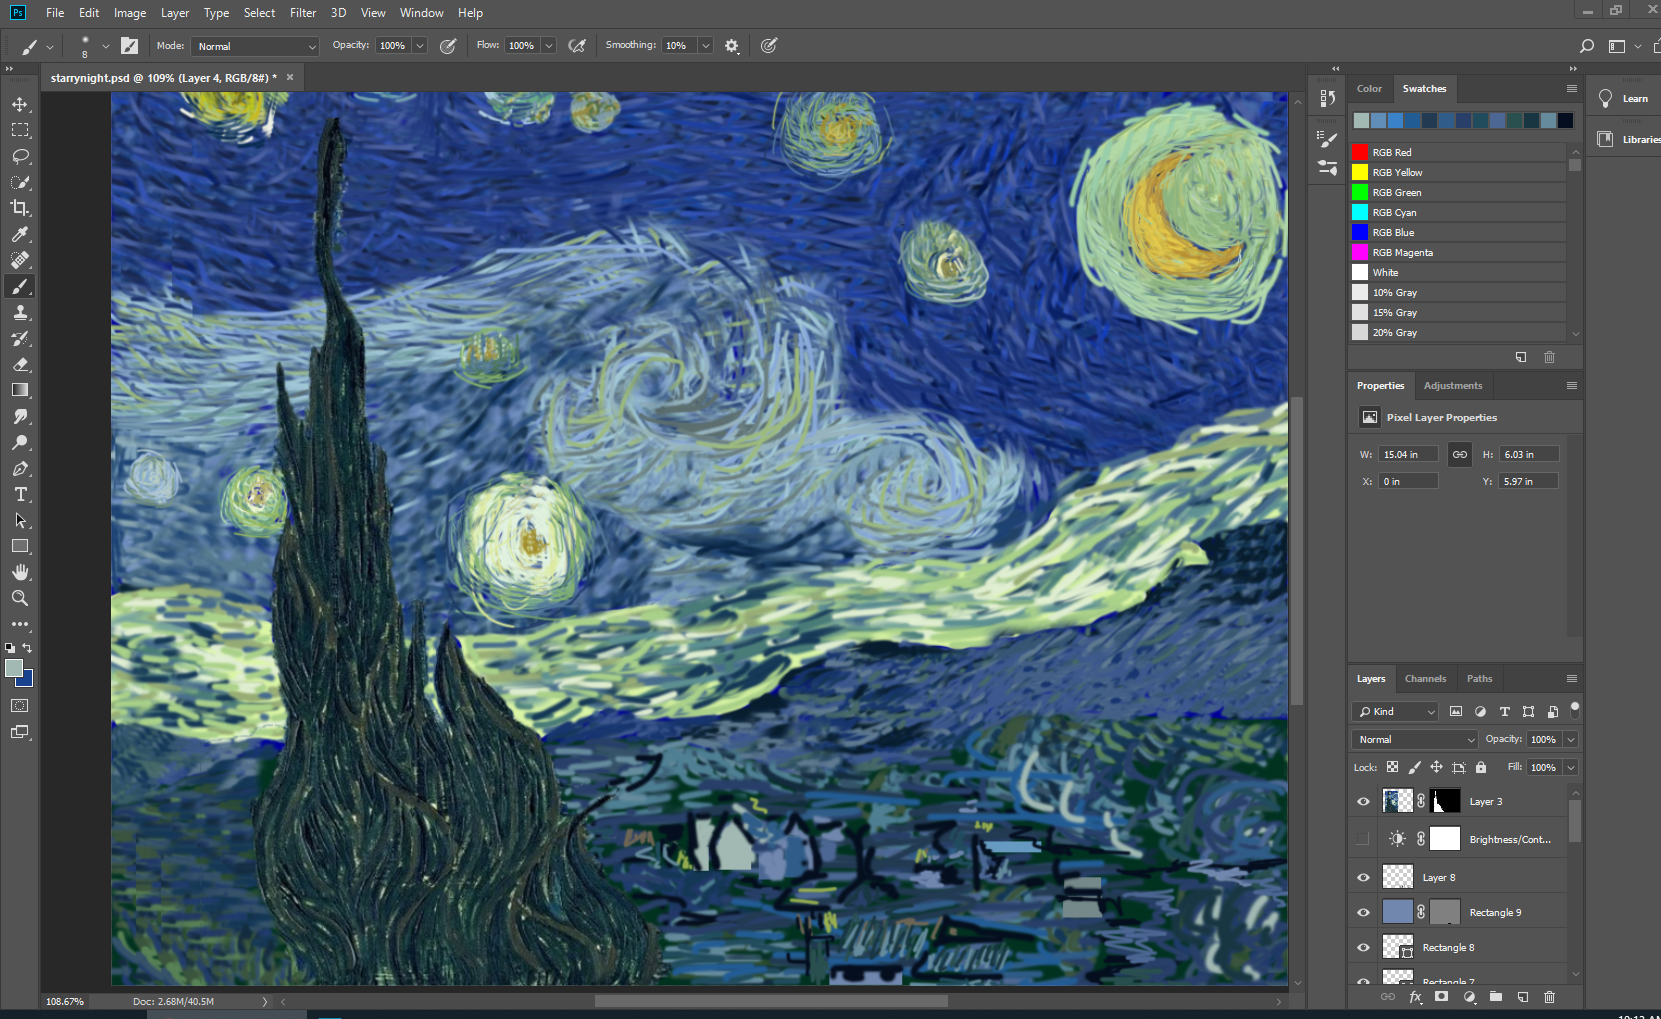The height and width of the screenshot is (1019, 1661).
Task: Open the Flow value dropdown
Action: 549,46
